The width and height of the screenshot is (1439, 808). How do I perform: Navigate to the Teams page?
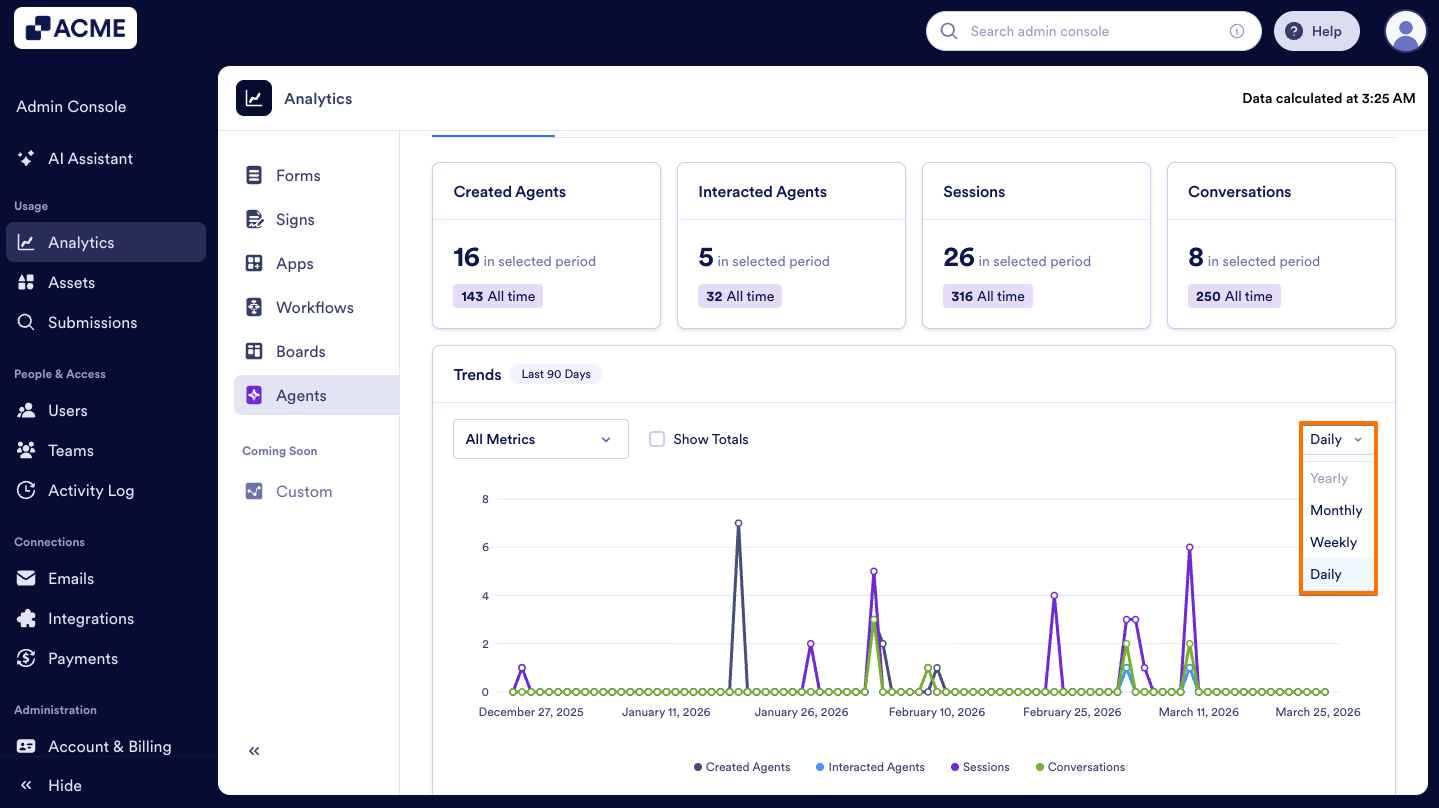pos(68,450)
